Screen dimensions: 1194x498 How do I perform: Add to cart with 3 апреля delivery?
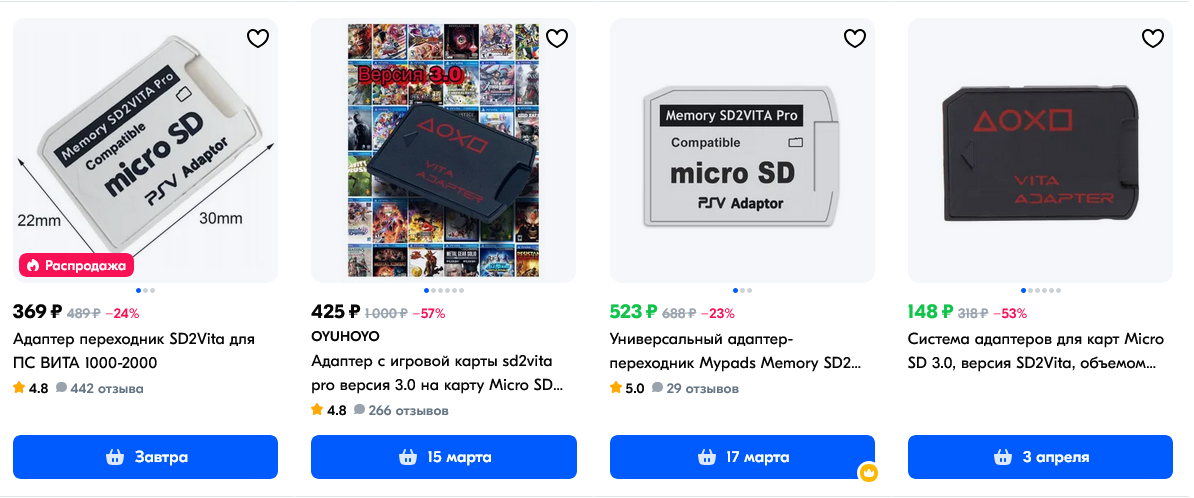(1040, 457)
